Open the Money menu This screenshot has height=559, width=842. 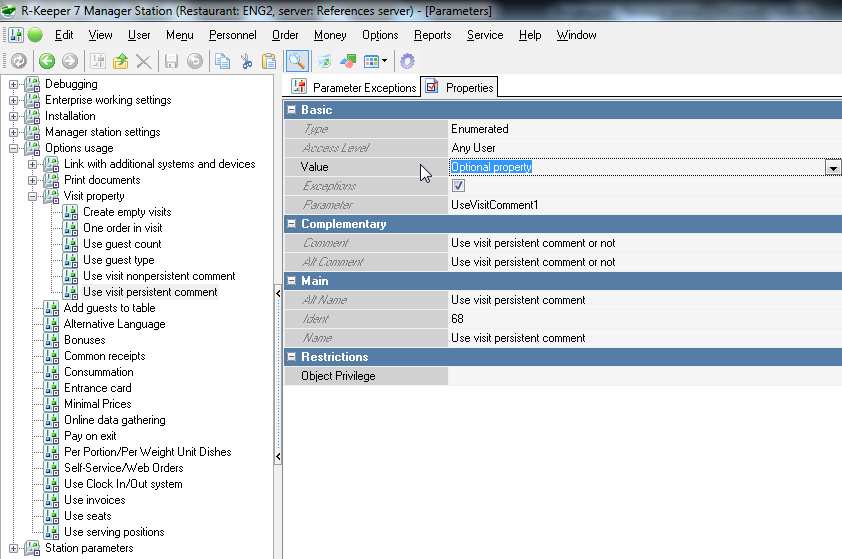pos(330,35)
